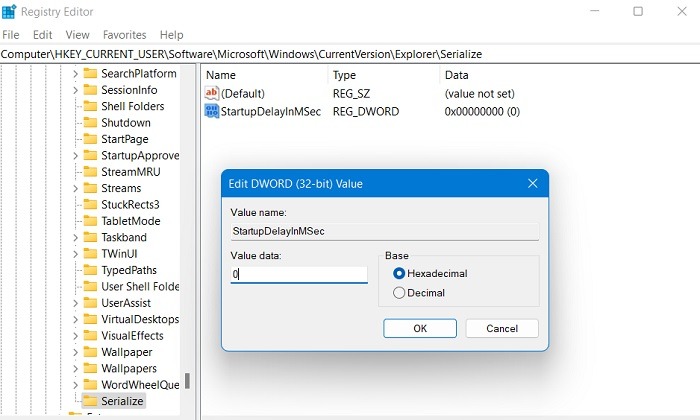Click the 0x00000000 (0) data cell

tap(482, 112)
